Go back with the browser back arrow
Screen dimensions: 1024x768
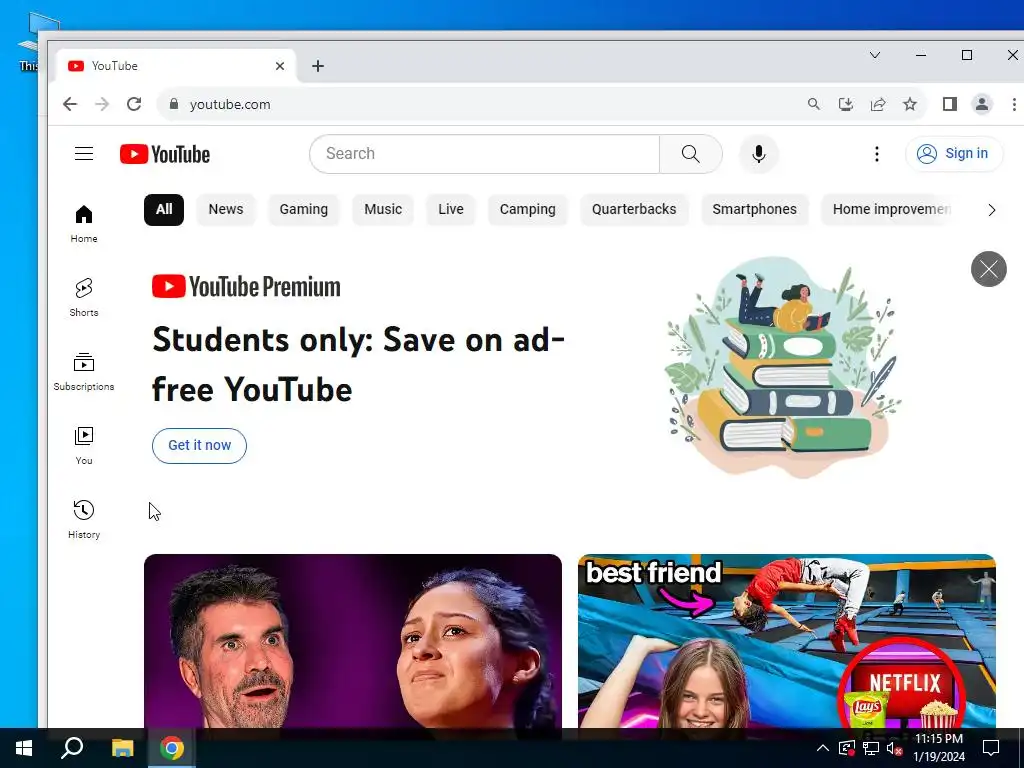[70, 104]
